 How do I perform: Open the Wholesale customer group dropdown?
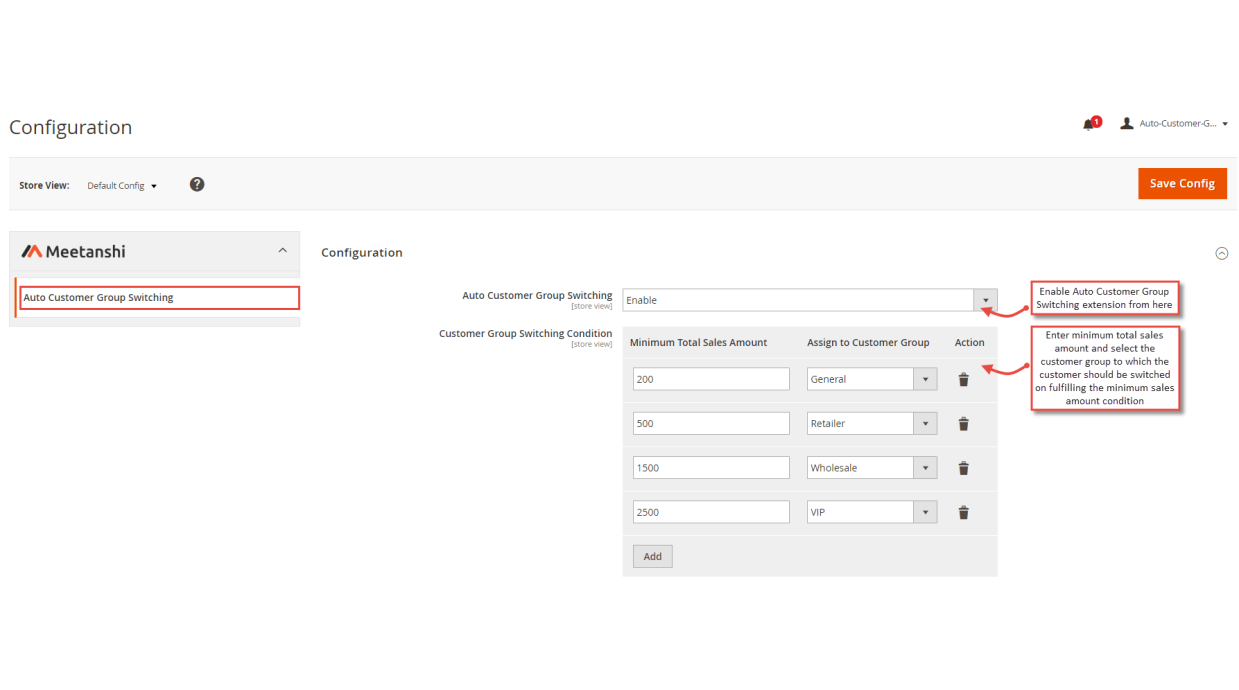(872, 467)
